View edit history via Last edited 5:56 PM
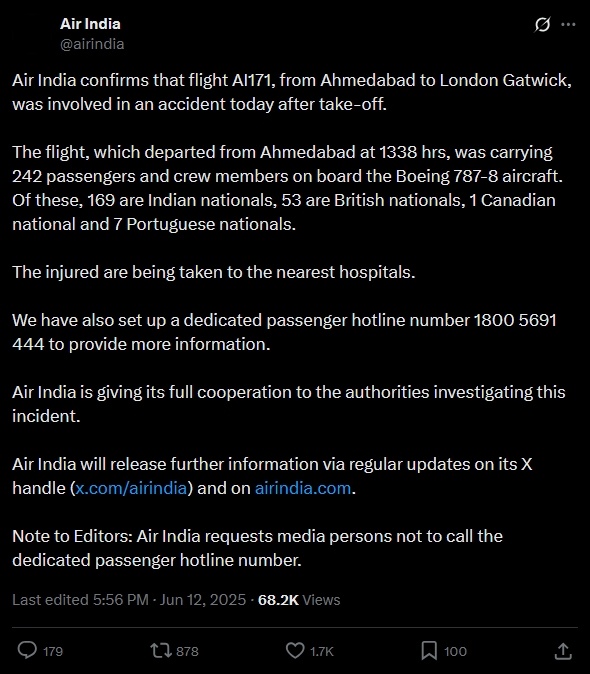Viewport: 590px width, 674px height. click(80, 600)
